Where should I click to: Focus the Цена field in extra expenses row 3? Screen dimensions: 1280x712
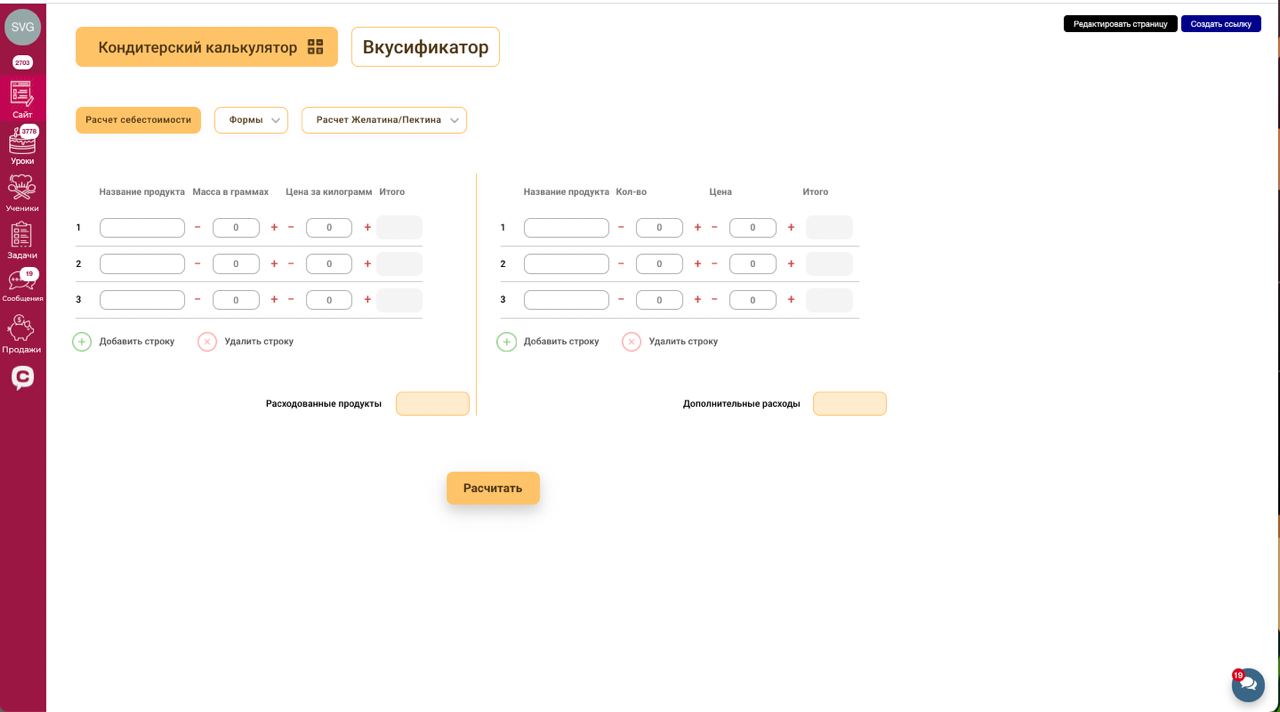(x=753, y=300)
